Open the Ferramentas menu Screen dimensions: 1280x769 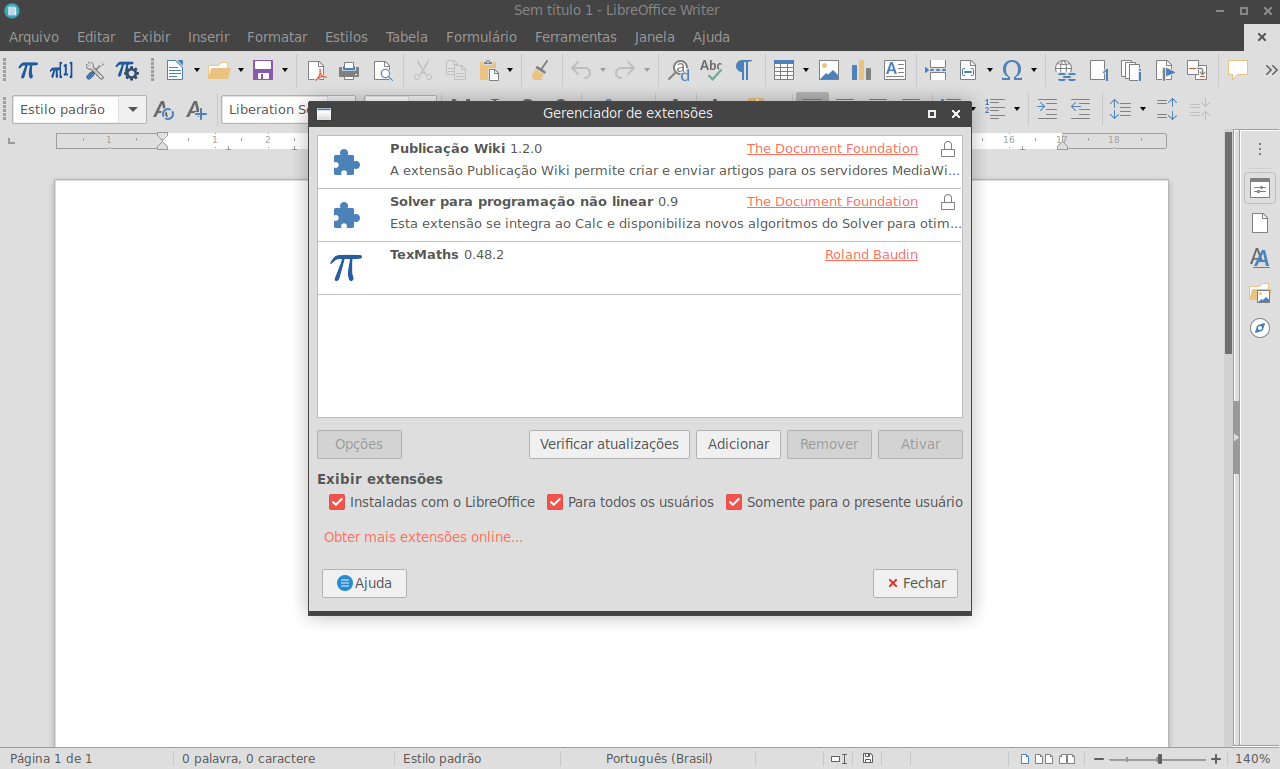(x=576, y=37)
